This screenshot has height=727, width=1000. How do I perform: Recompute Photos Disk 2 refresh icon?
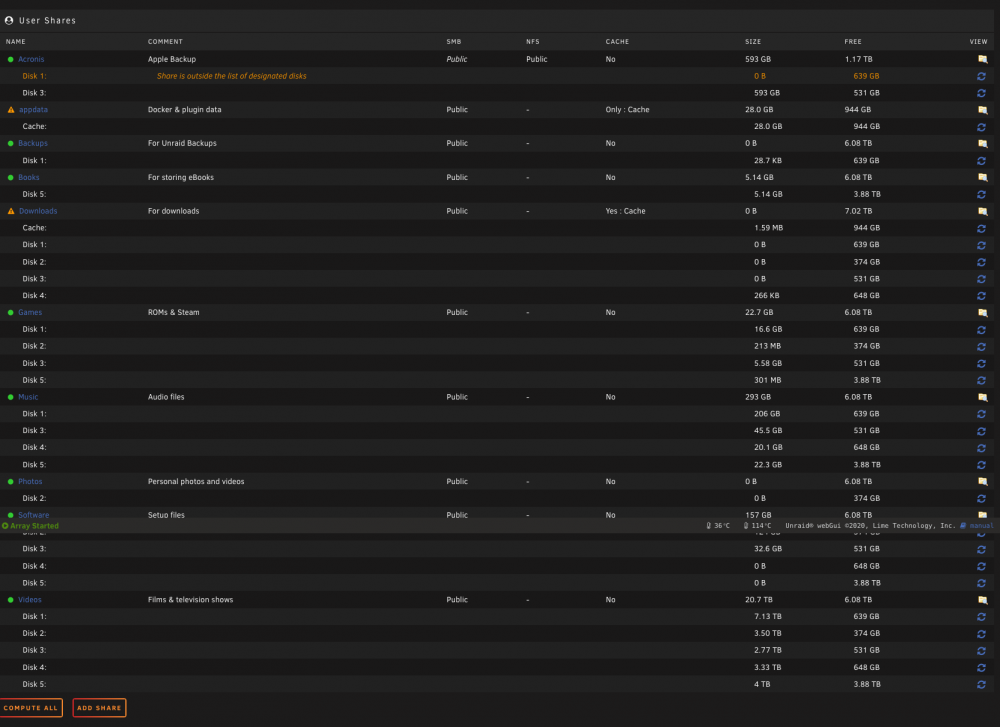point(982,499)
